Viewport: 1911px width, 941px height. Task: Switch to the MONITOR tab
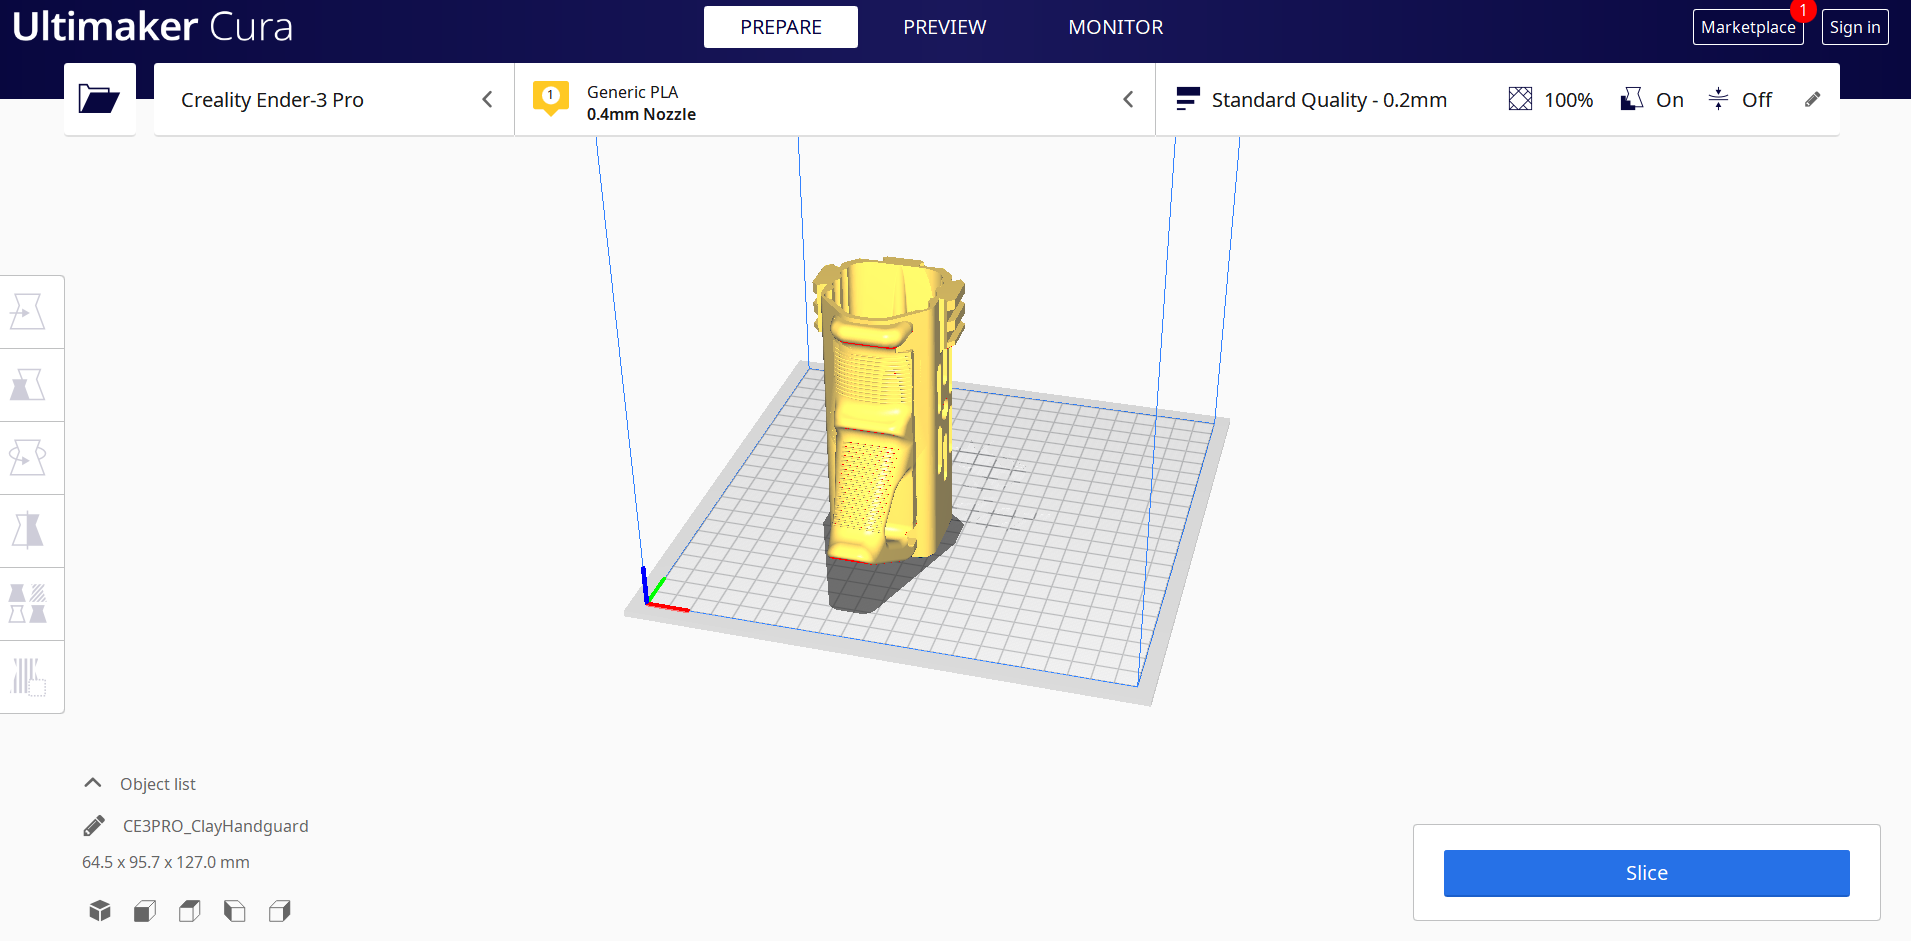point(1115,27)
